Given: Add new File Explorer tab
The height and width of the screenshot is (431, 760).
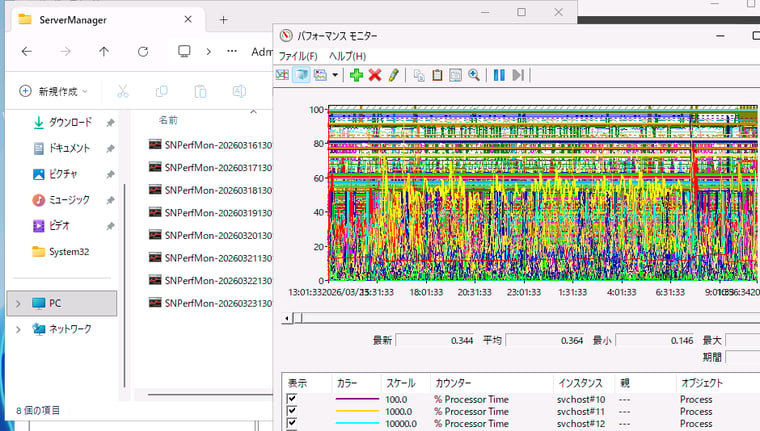Looking at the screenshot, I should click(223, 20).
